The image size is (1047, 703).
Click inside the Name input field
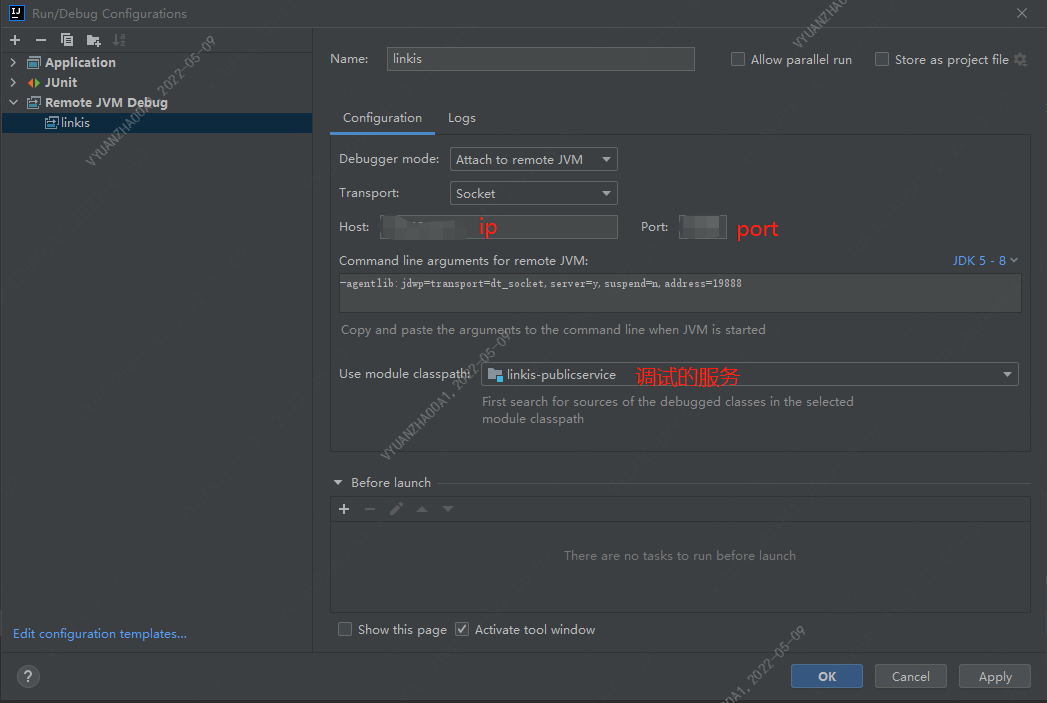(x=540, y=59)
